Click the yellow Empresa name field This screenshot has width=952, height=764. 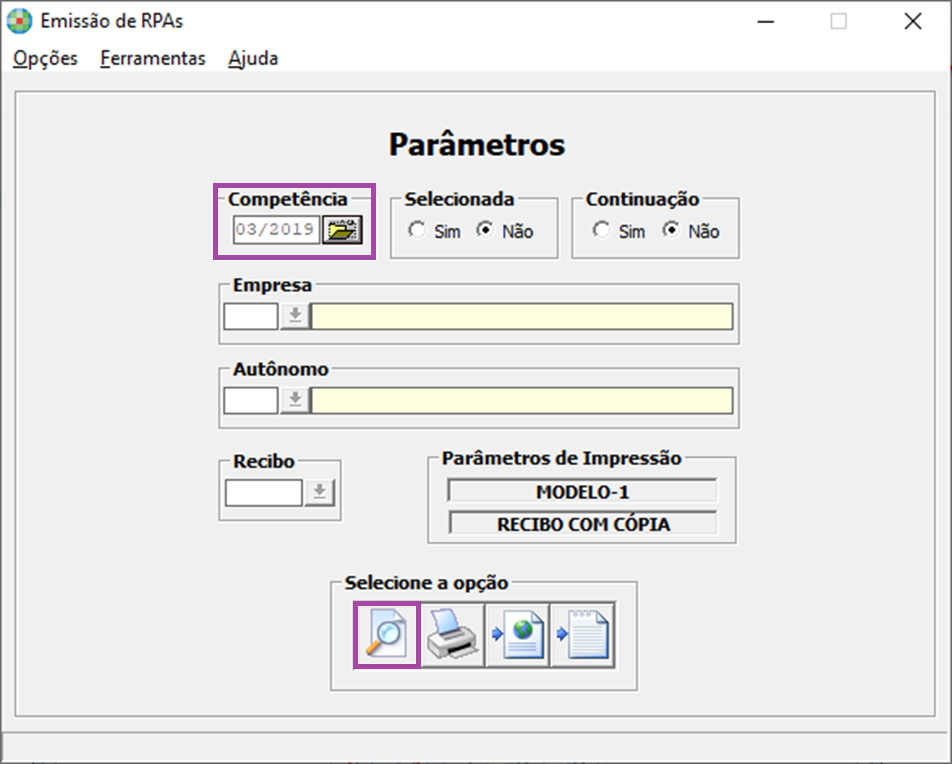522,316
